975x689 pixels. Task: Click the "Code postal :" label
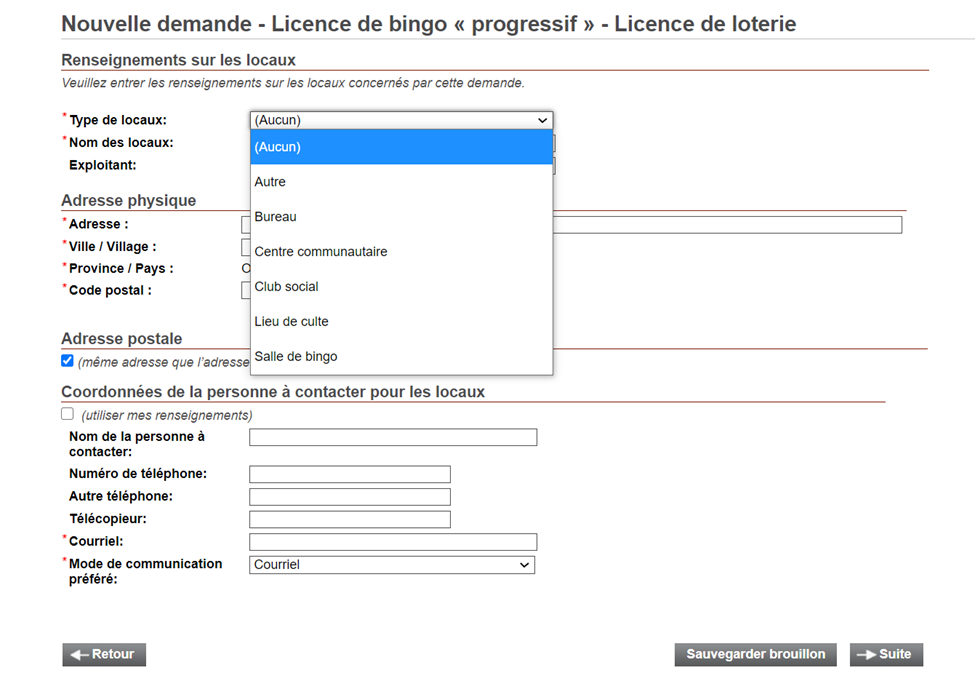110,290
